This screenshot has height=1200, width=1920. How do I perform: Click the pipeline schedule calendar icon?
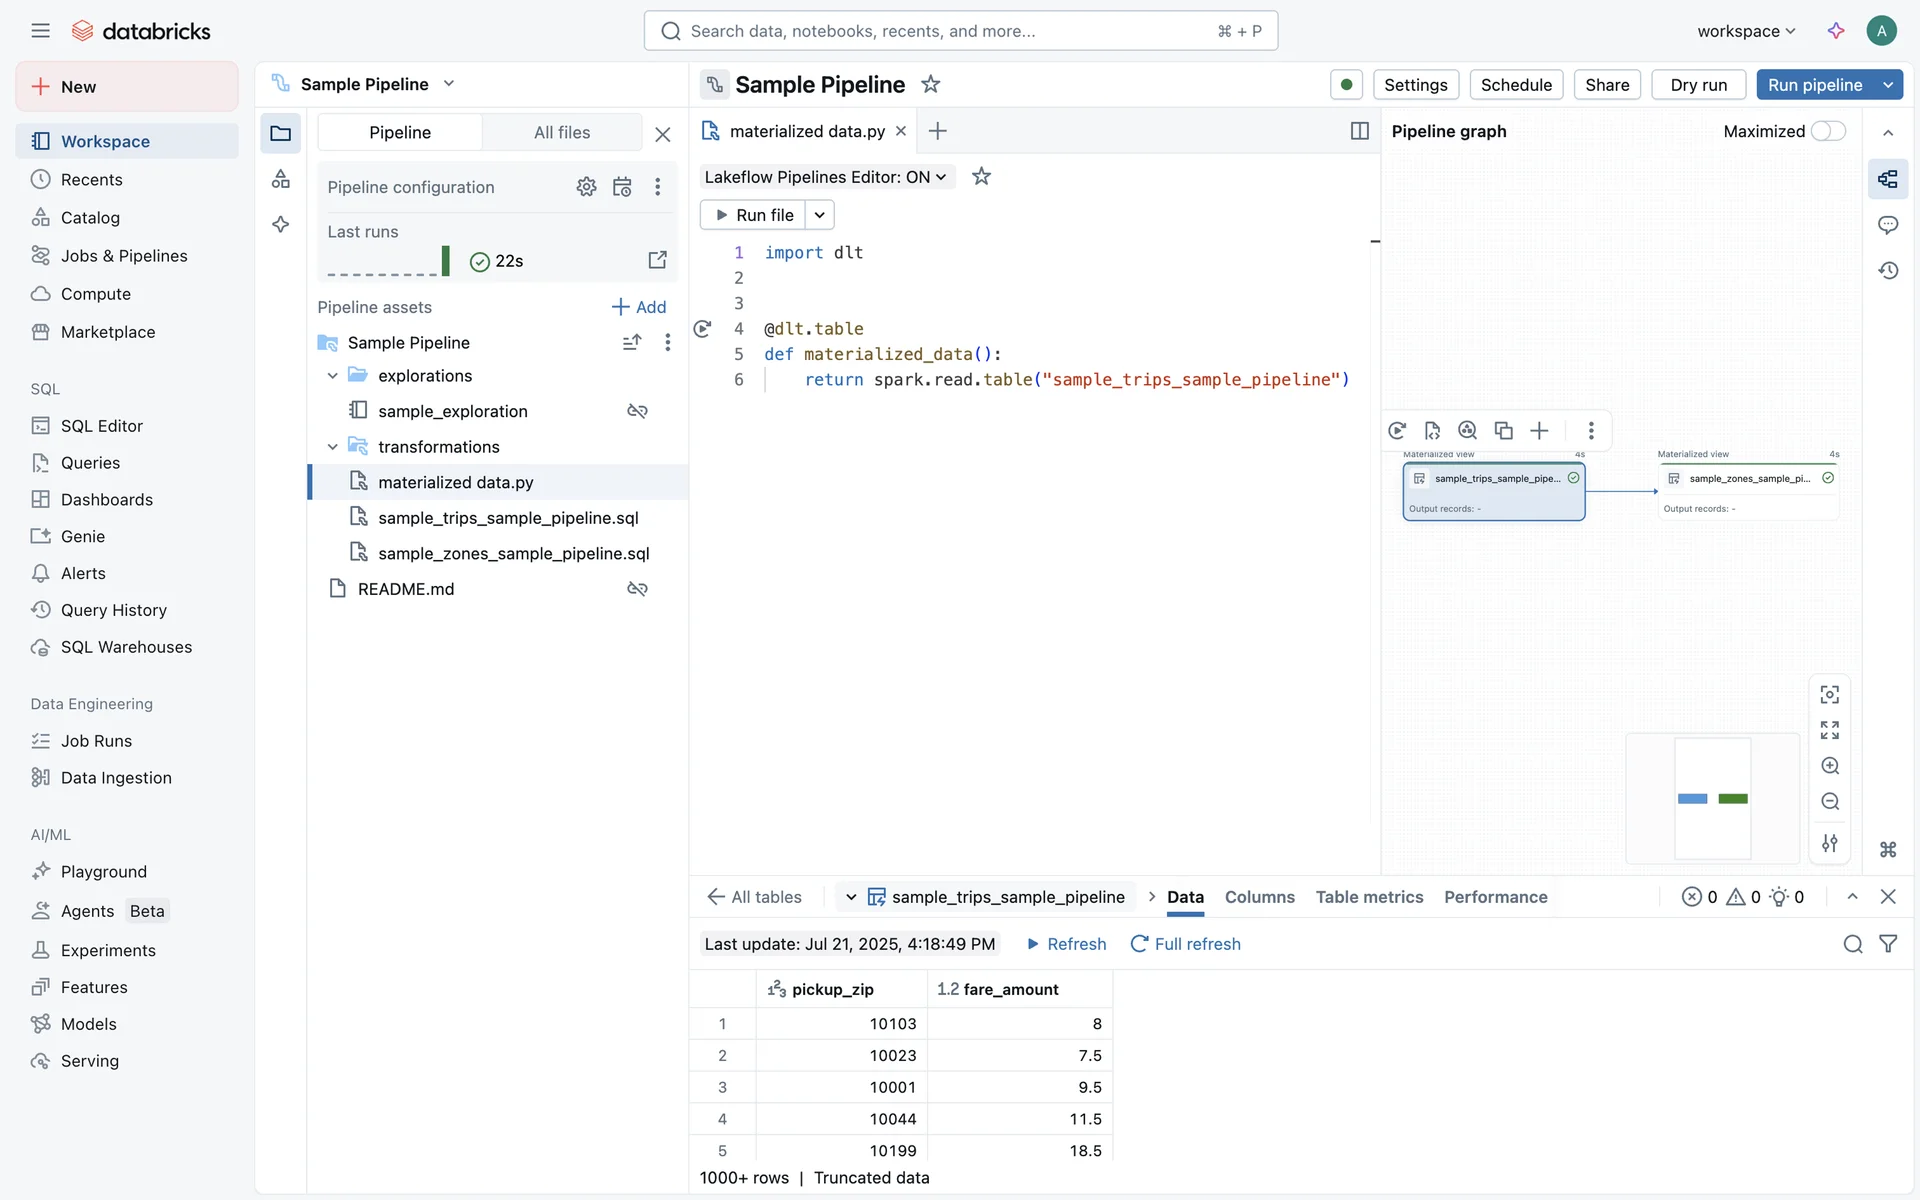[622, 187]
